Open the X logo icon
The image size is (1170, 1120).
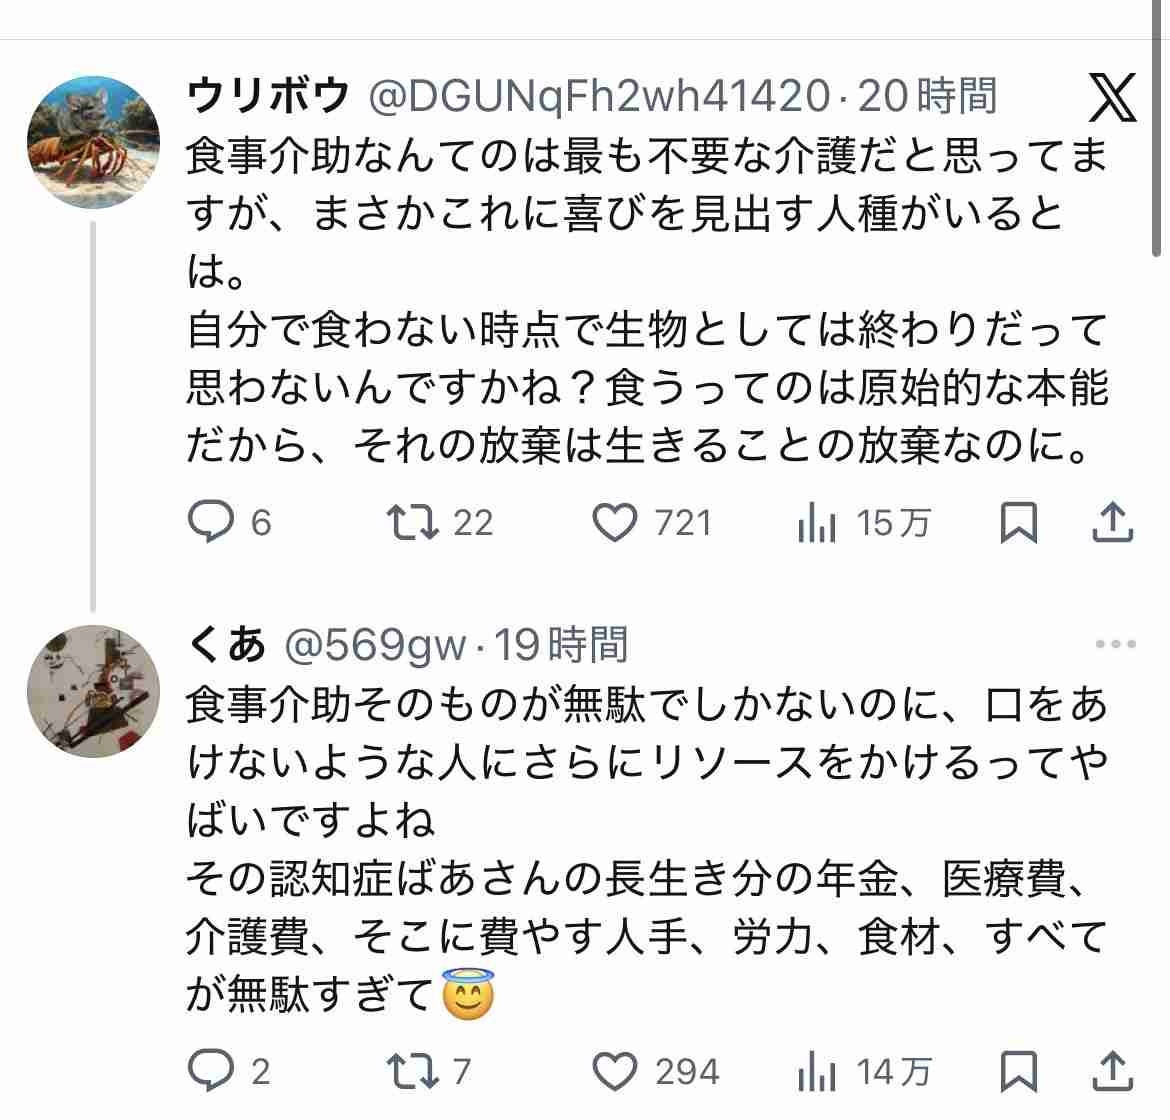1112,98
